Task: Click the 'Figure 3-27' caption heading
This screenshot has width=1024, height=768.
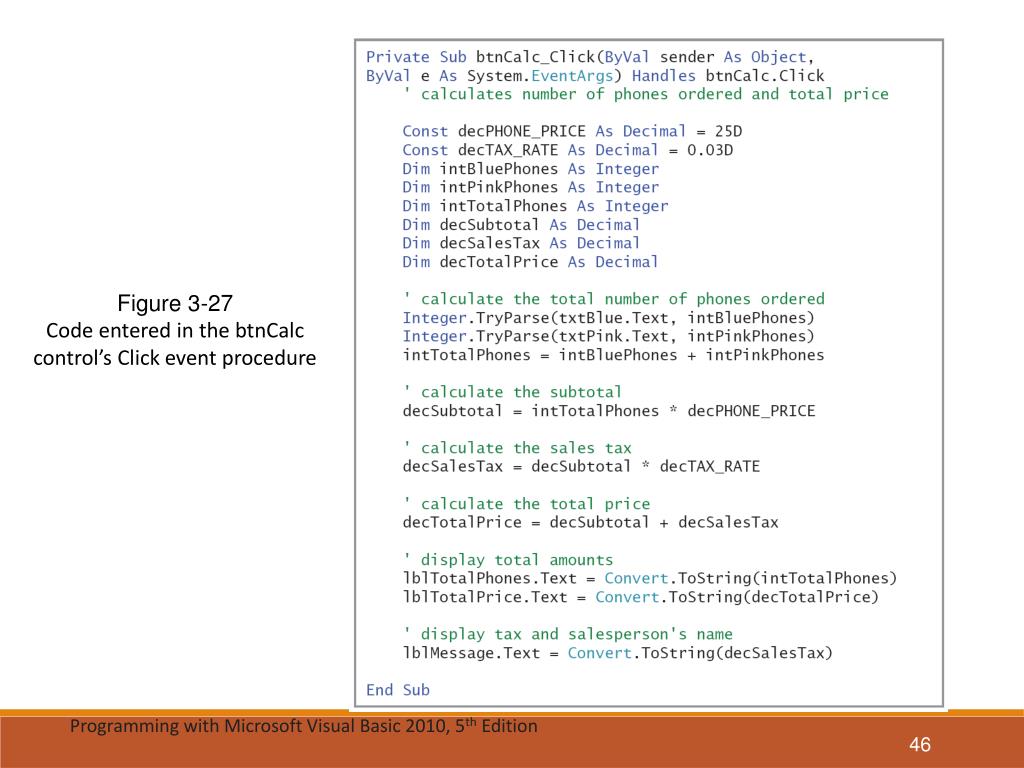Action: point(175,303)
